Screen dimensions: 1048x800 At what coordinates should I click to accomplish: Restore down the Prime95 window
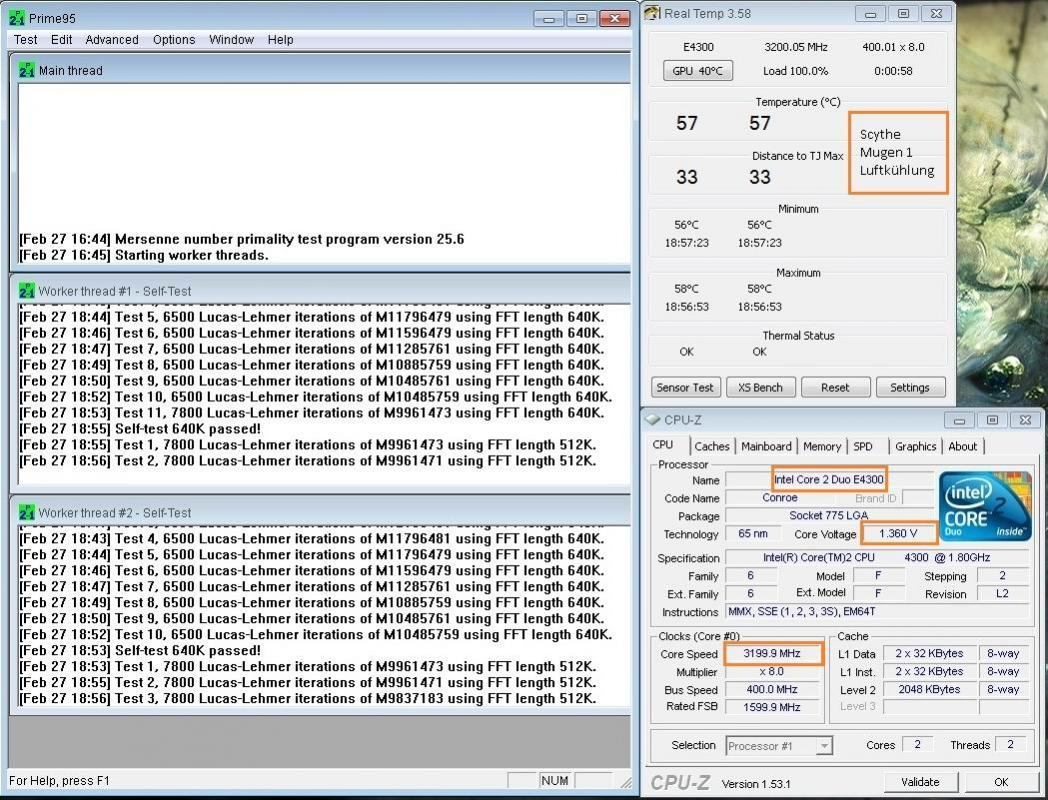pos(581,19)
